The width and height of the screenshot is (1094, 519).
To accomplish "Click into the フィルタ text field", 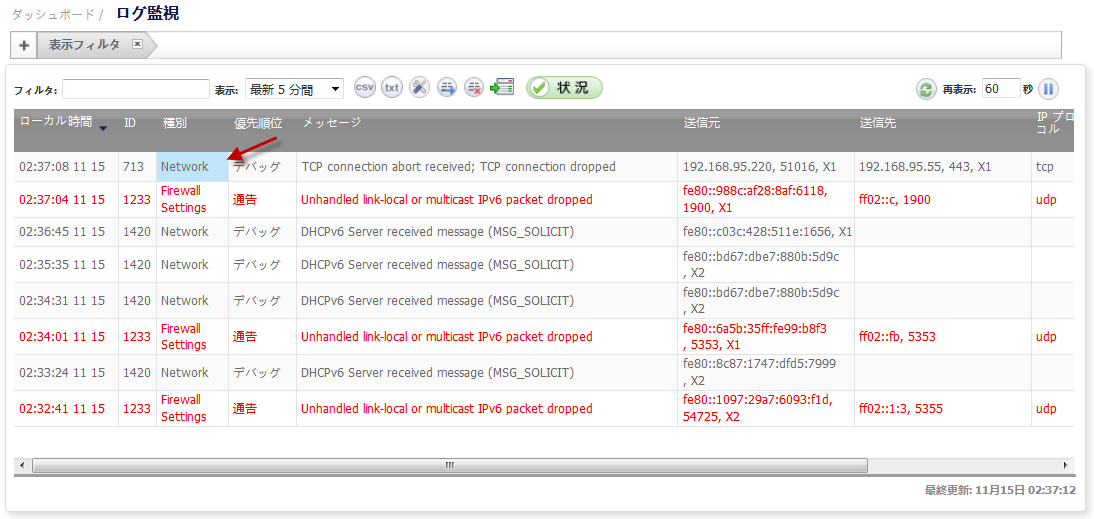I will click(x=135, y=89).
